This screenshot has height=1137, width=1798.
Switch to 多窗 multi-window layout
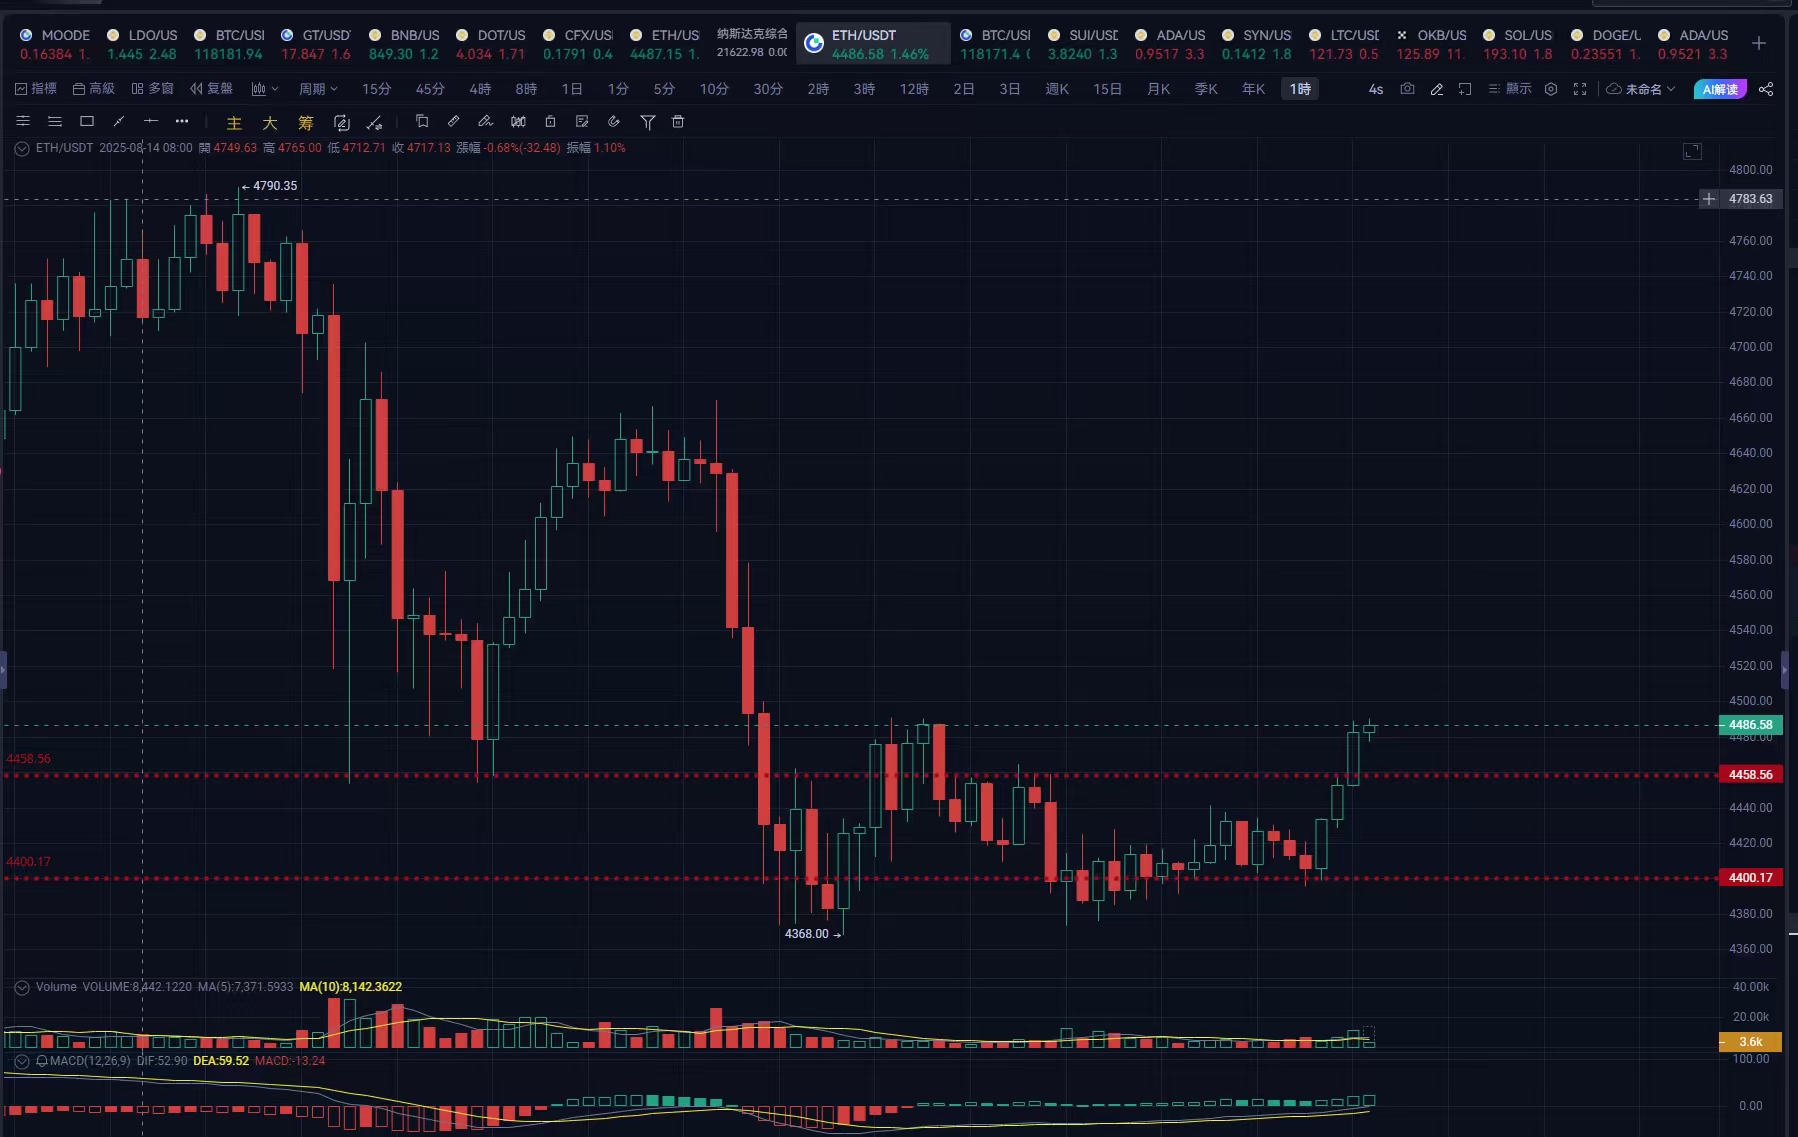[x=153, y=89]
